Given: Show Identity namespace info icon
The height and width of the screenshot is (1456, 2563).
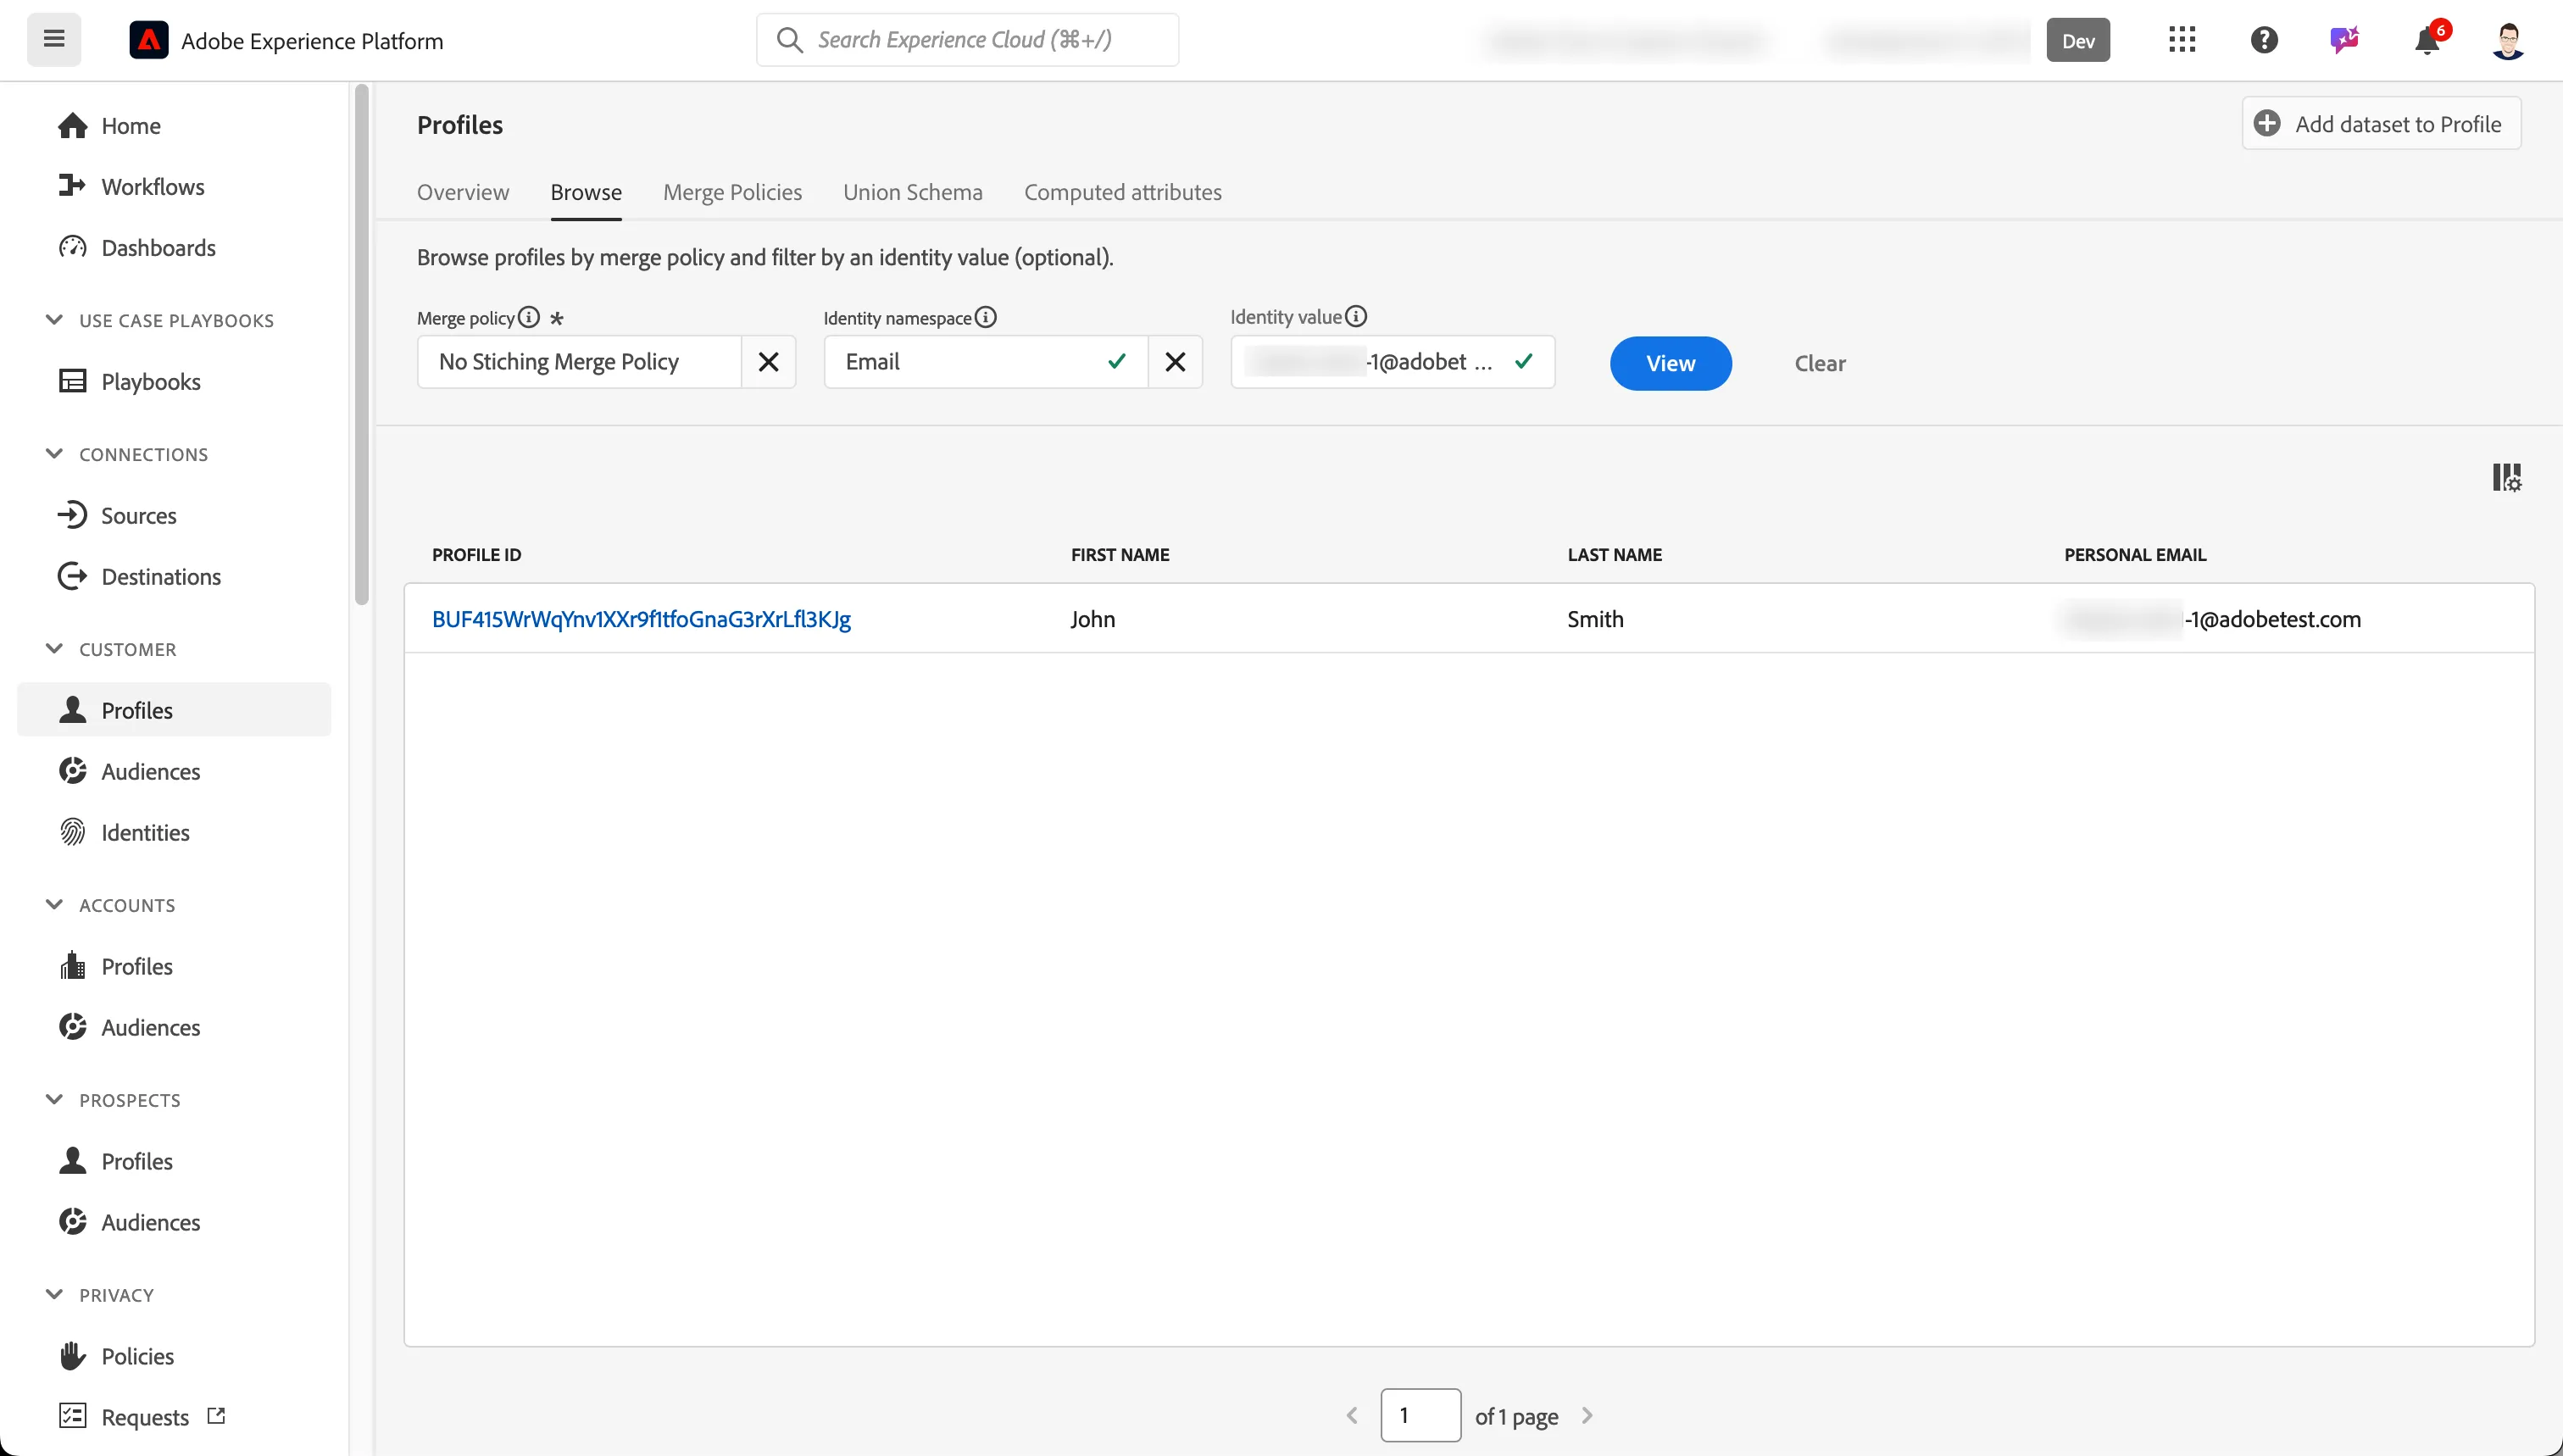Looking at the screenshot, I should click(x=986, y=317).
